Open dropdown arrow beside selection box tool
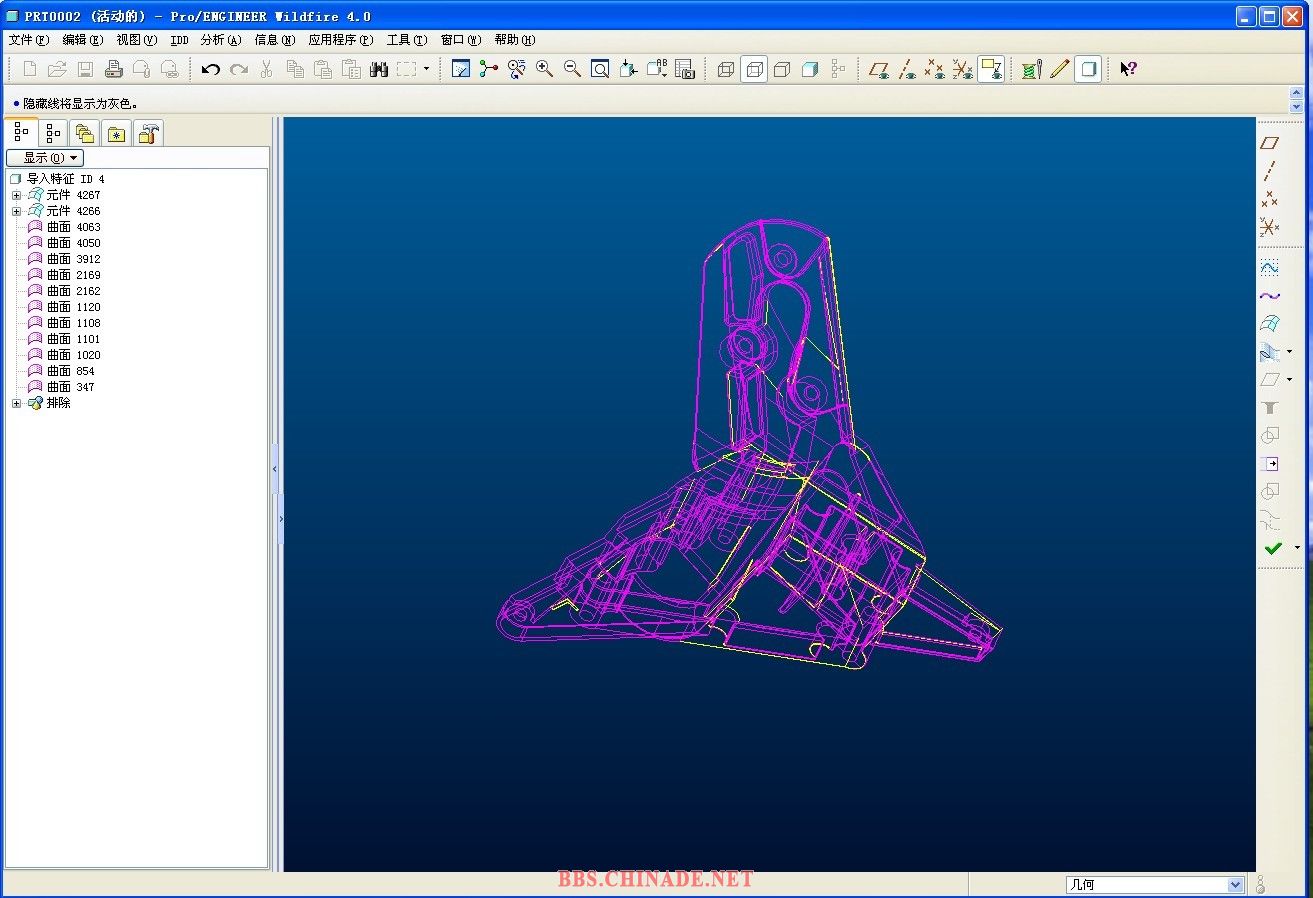 click(x=426, y=69)
